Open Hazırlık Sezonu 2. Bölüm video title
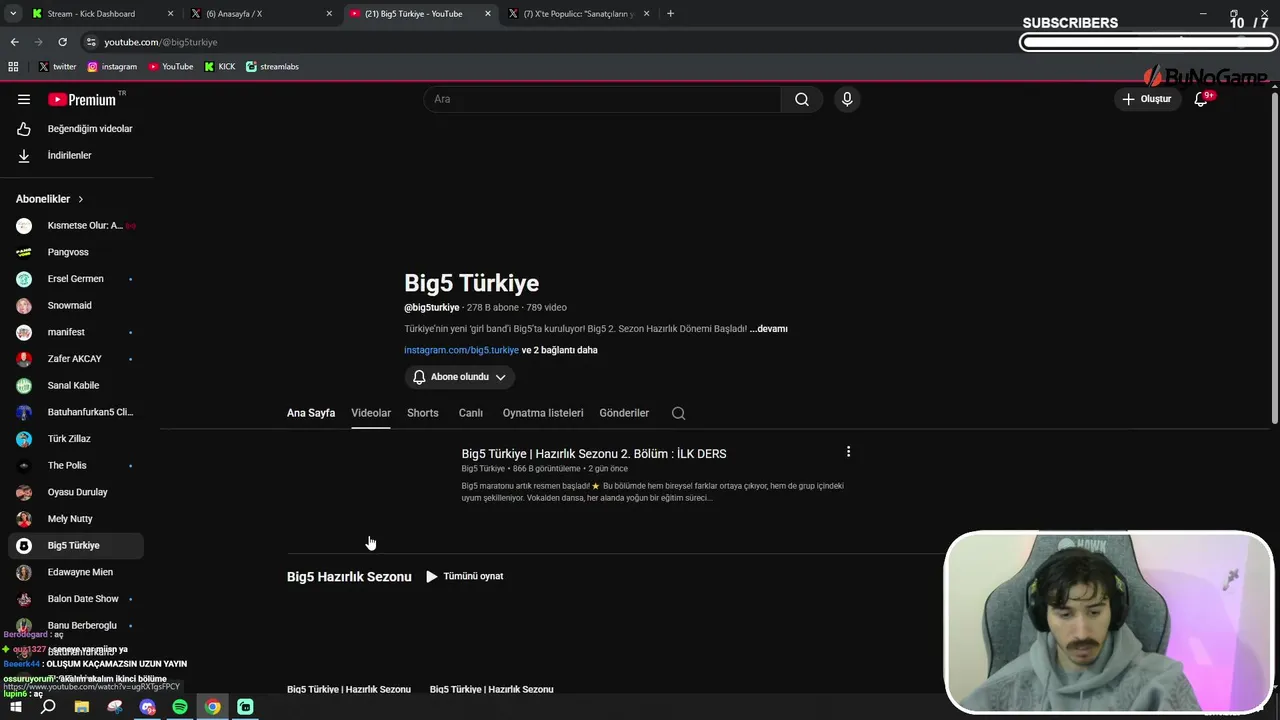 (594, 454)
